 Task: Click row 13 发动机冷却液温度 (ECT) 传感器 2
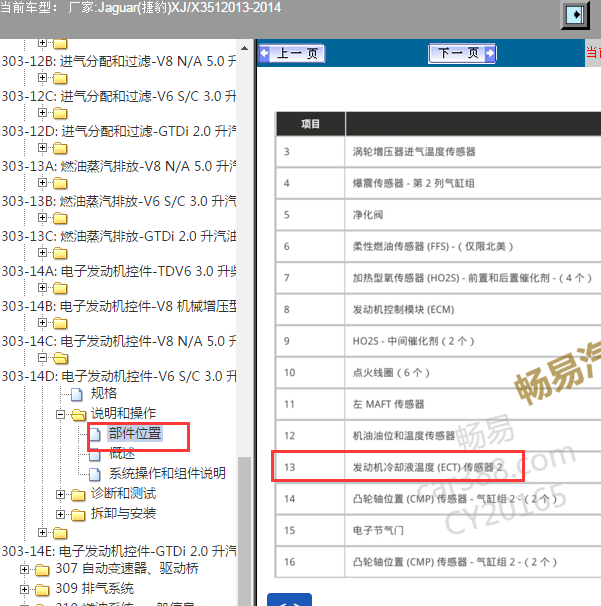click(438, 467)
